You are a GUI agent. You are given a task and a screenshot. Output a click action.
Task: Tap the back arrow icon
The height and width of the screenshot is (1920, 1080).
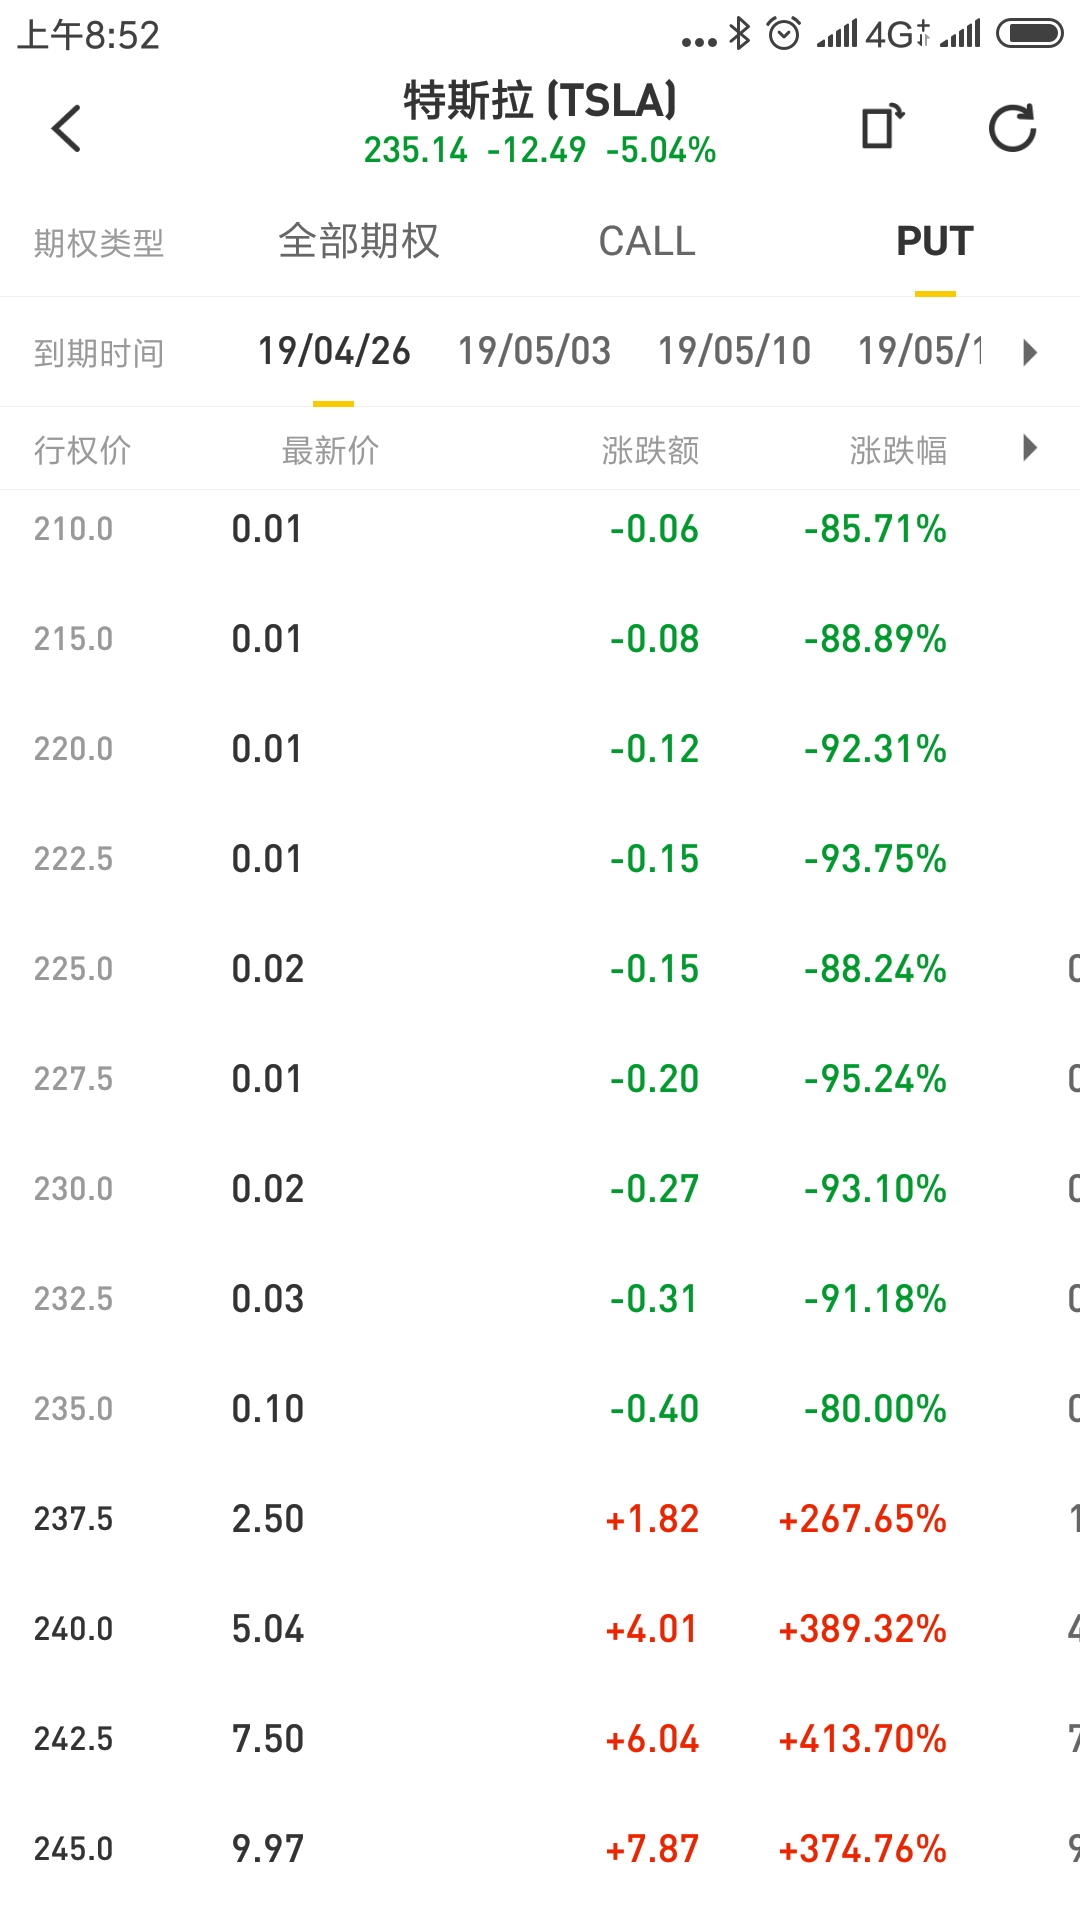click(x=66, y=128)
